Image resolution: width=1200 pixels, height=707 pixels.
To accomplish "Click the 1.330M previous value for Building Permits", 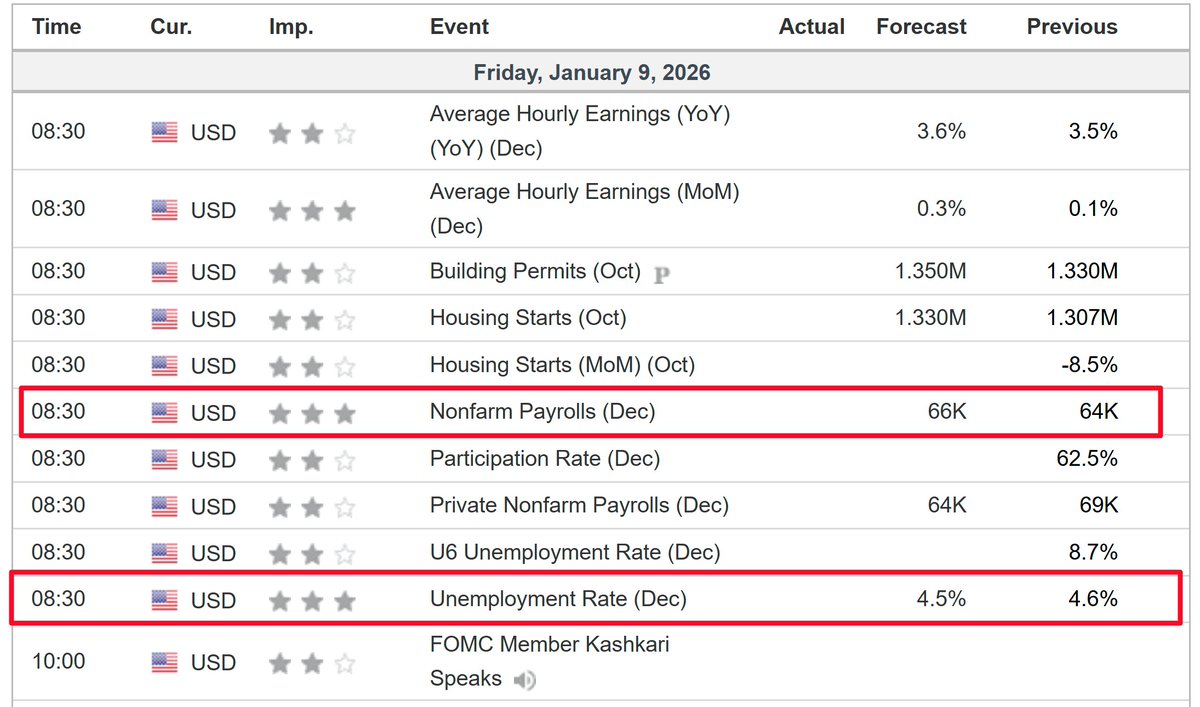I will 1082,271.
